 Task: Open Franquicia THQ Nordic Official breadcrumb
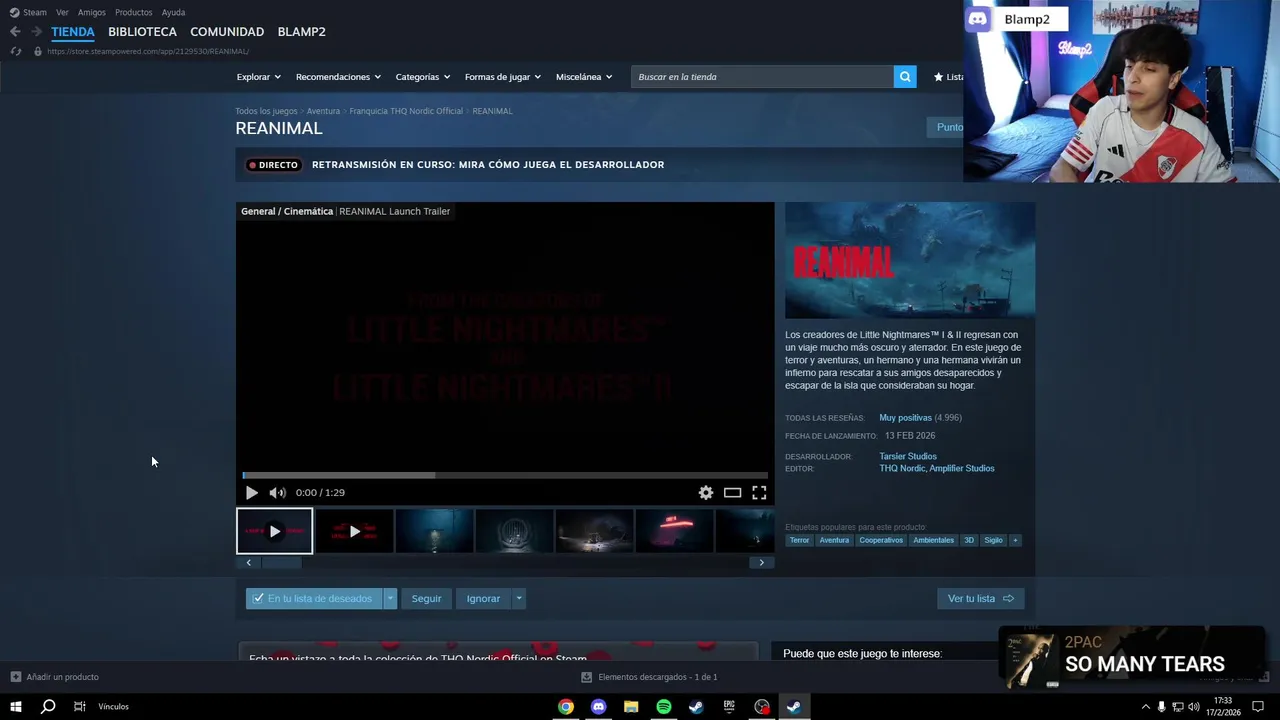click(x=406, y=111)
